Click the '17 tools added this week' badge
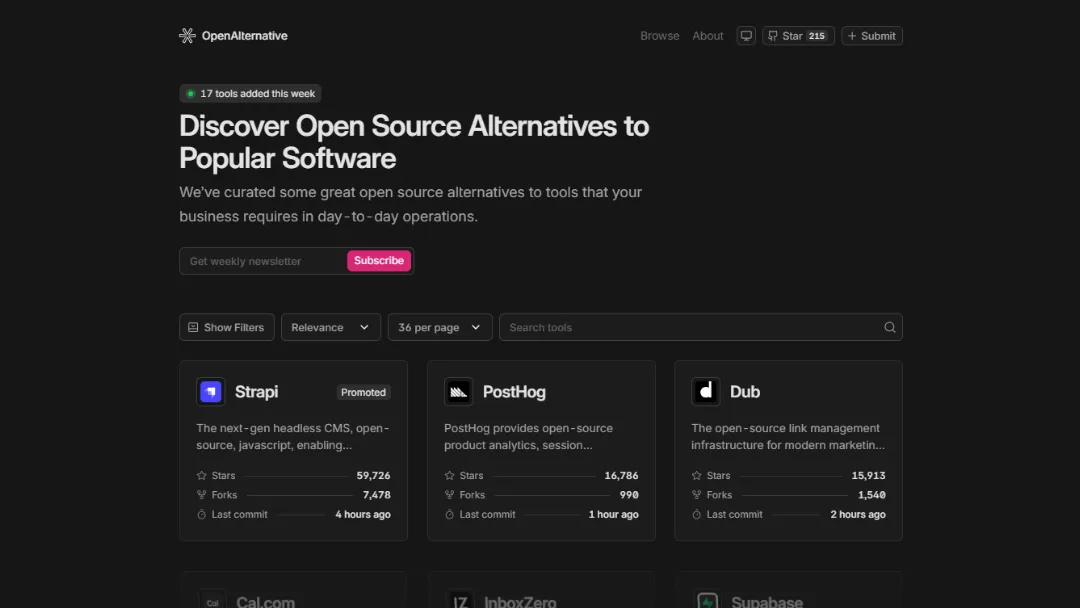 click(x=250, y=94)
